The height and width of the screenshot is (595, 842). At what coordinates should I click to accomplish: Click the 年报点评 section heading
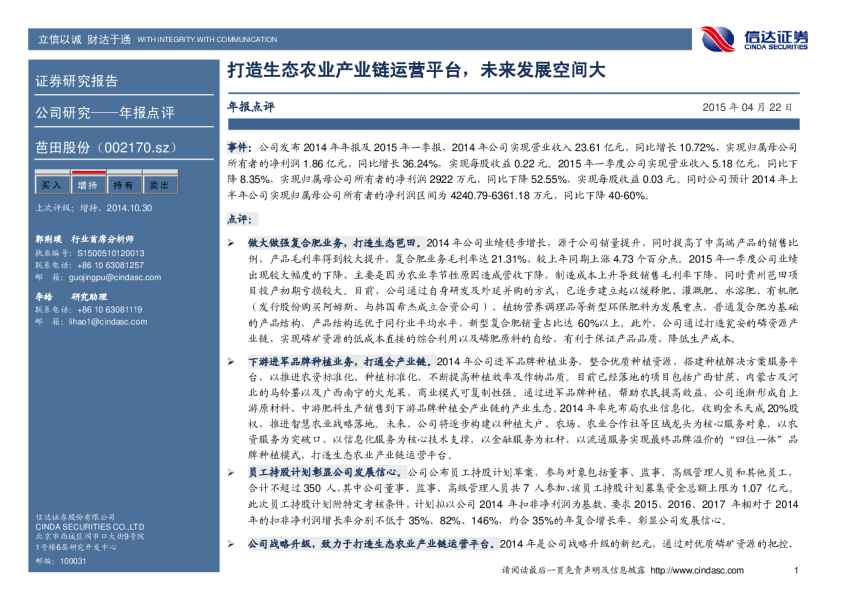[x=250, y=105]
